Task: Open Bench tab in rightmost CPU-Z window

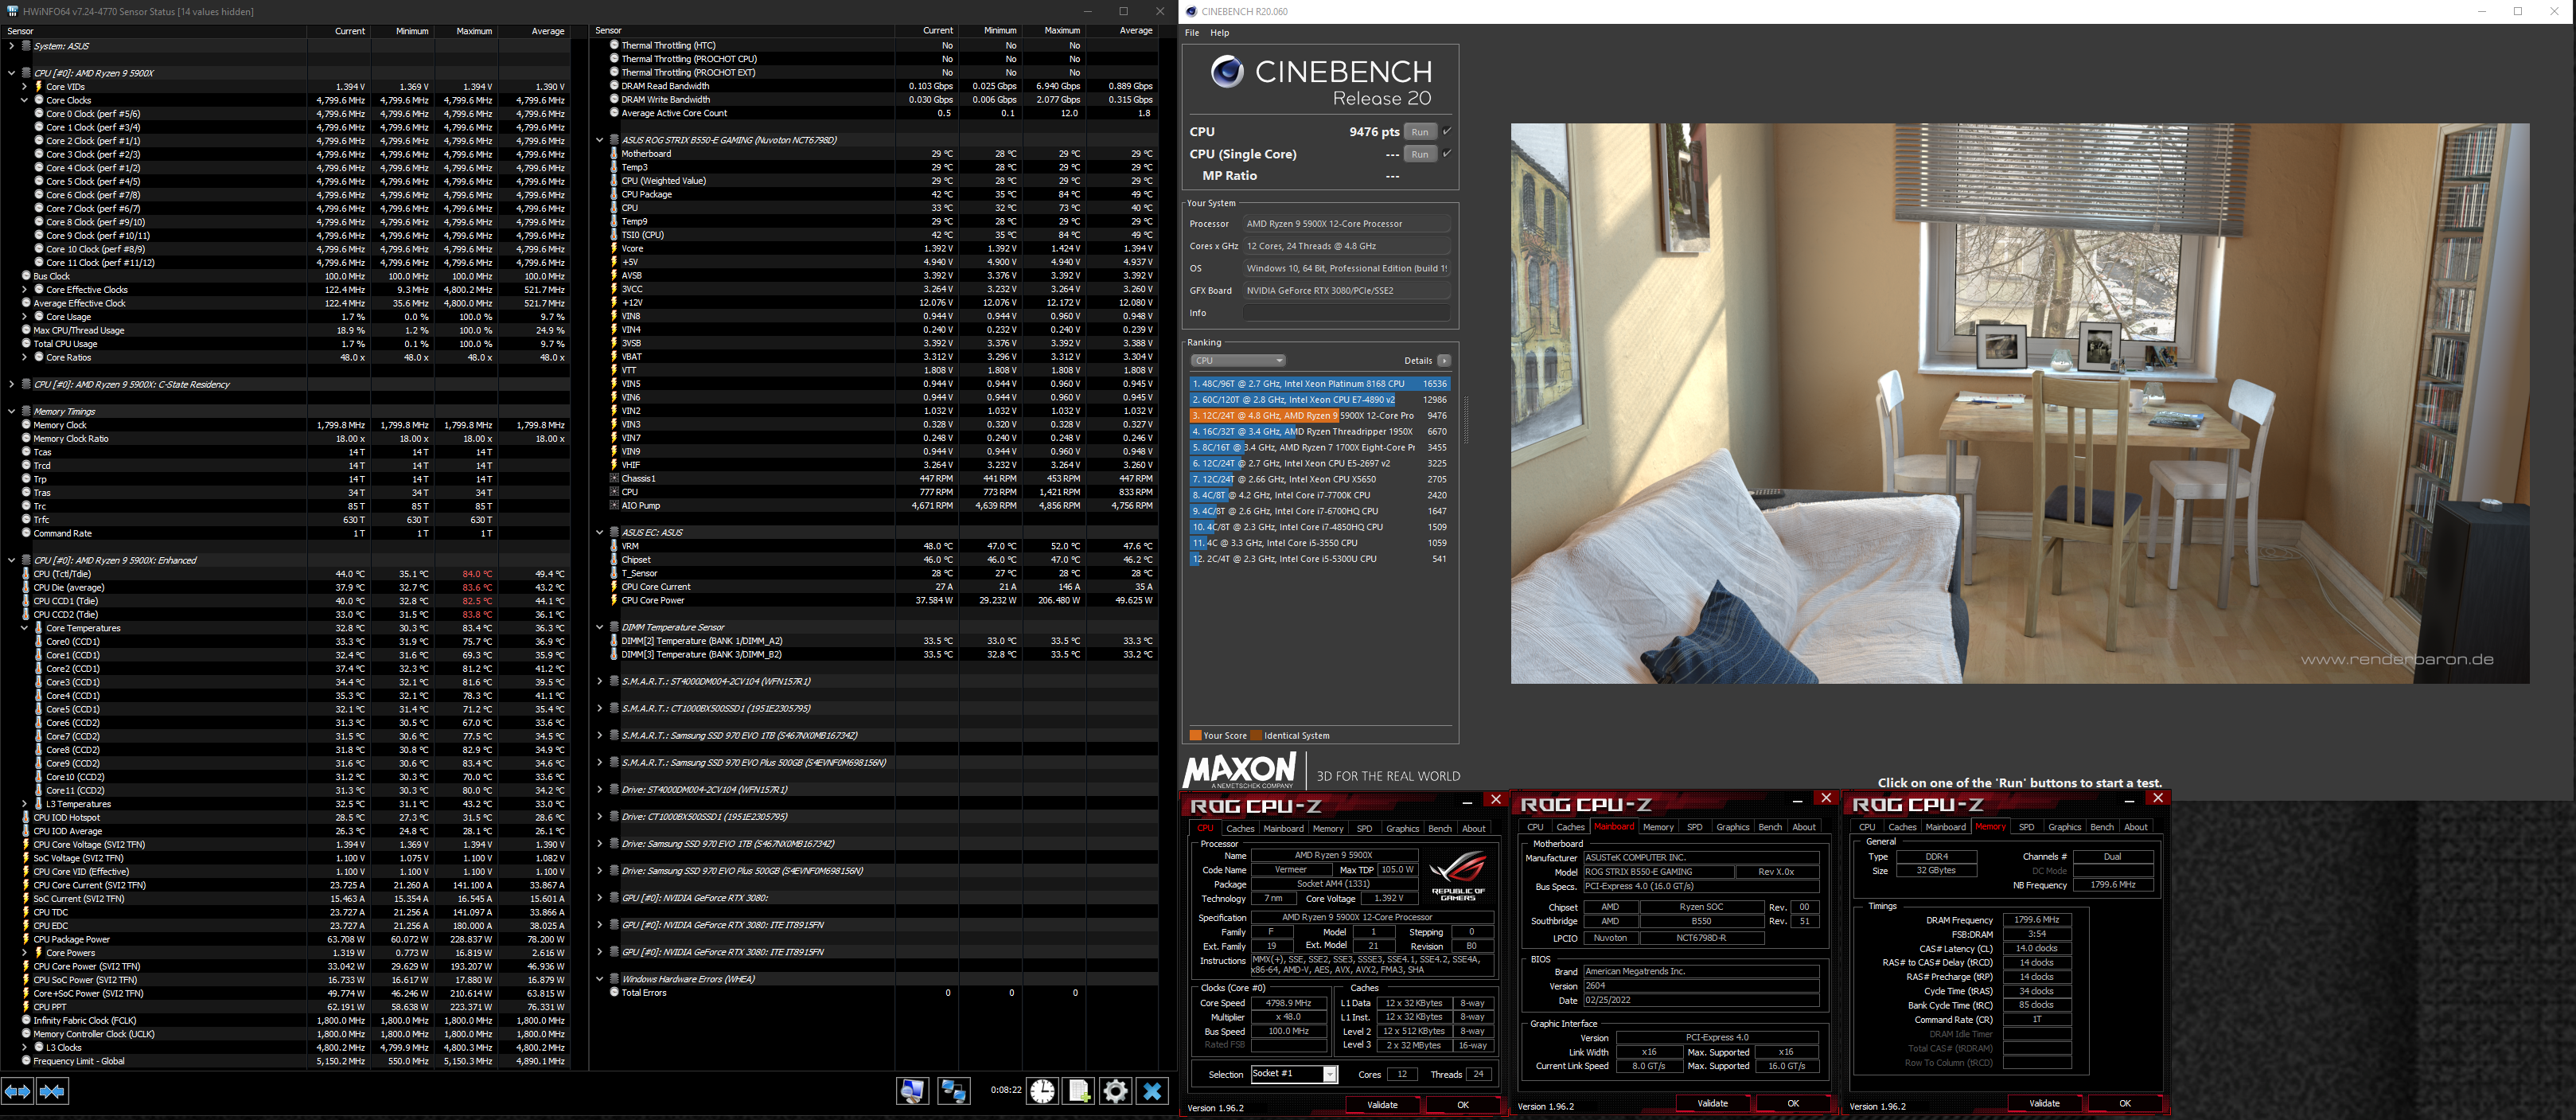Action: pos(2102,827)
